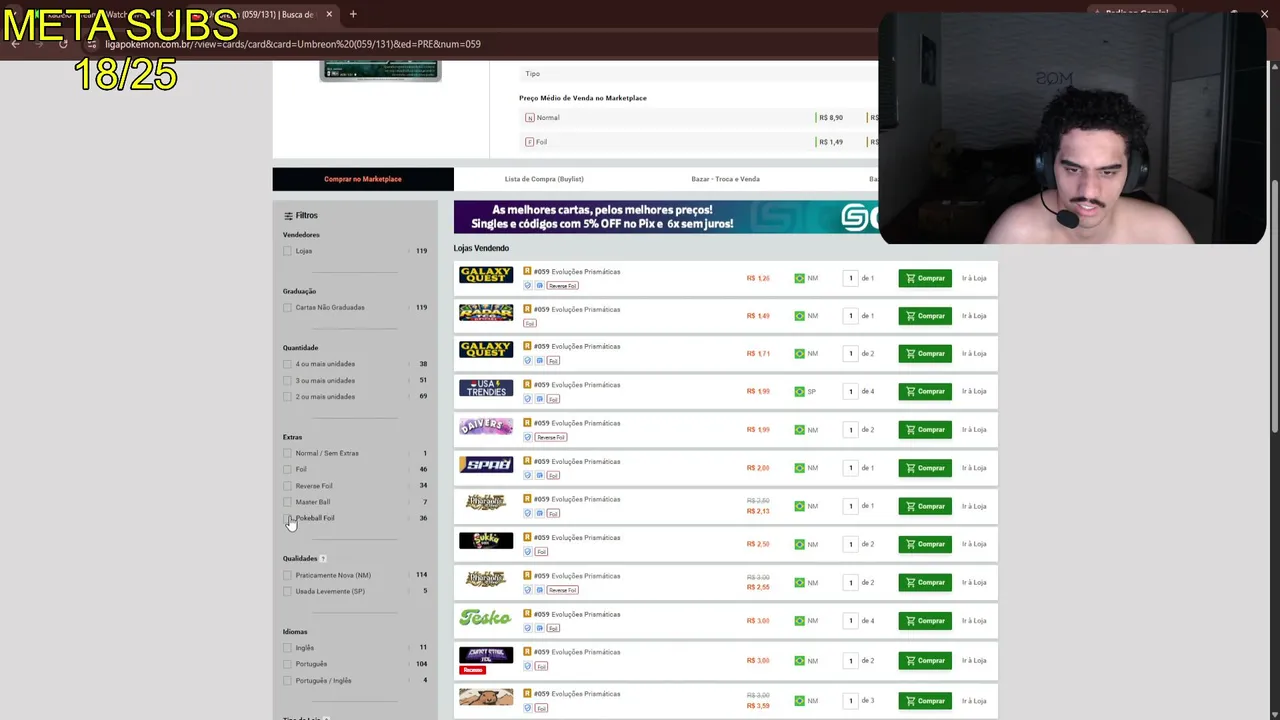Switch to the Comprar no Marketplace tab

[x=363, y=179]
